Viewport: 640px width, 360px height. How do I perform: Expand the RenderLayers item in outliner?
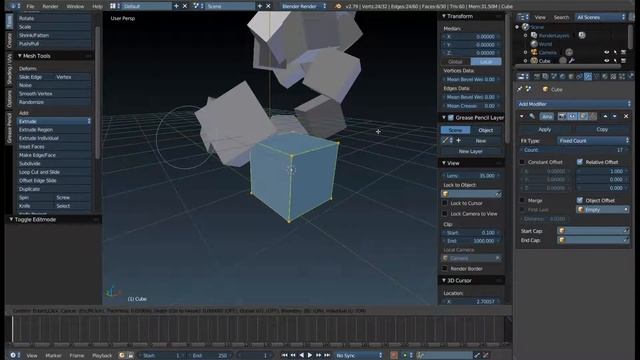click(526, 36)
